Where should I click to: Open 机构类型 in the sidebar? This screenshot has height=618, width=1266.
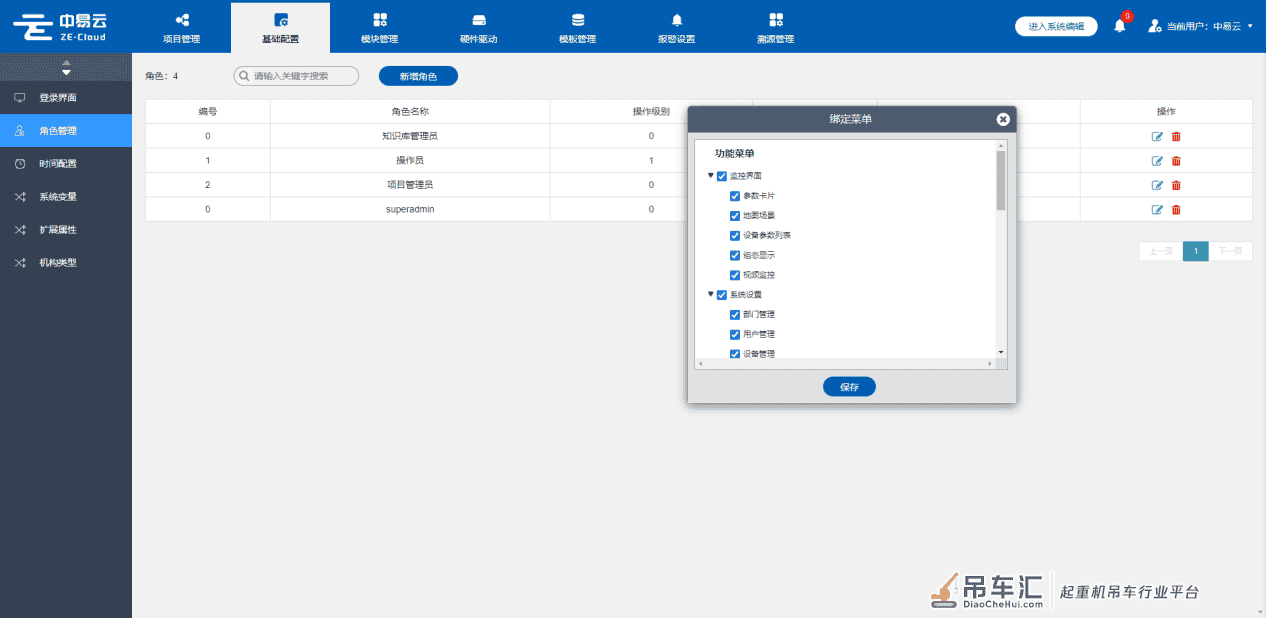point(66,263)
